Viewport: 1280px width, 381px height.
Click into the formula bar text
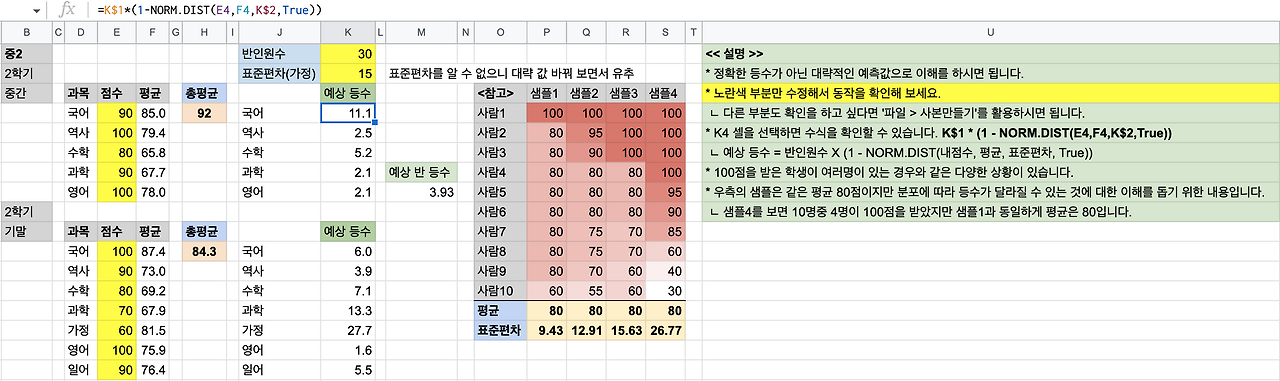pyautogui.click(x=209, y=9)
